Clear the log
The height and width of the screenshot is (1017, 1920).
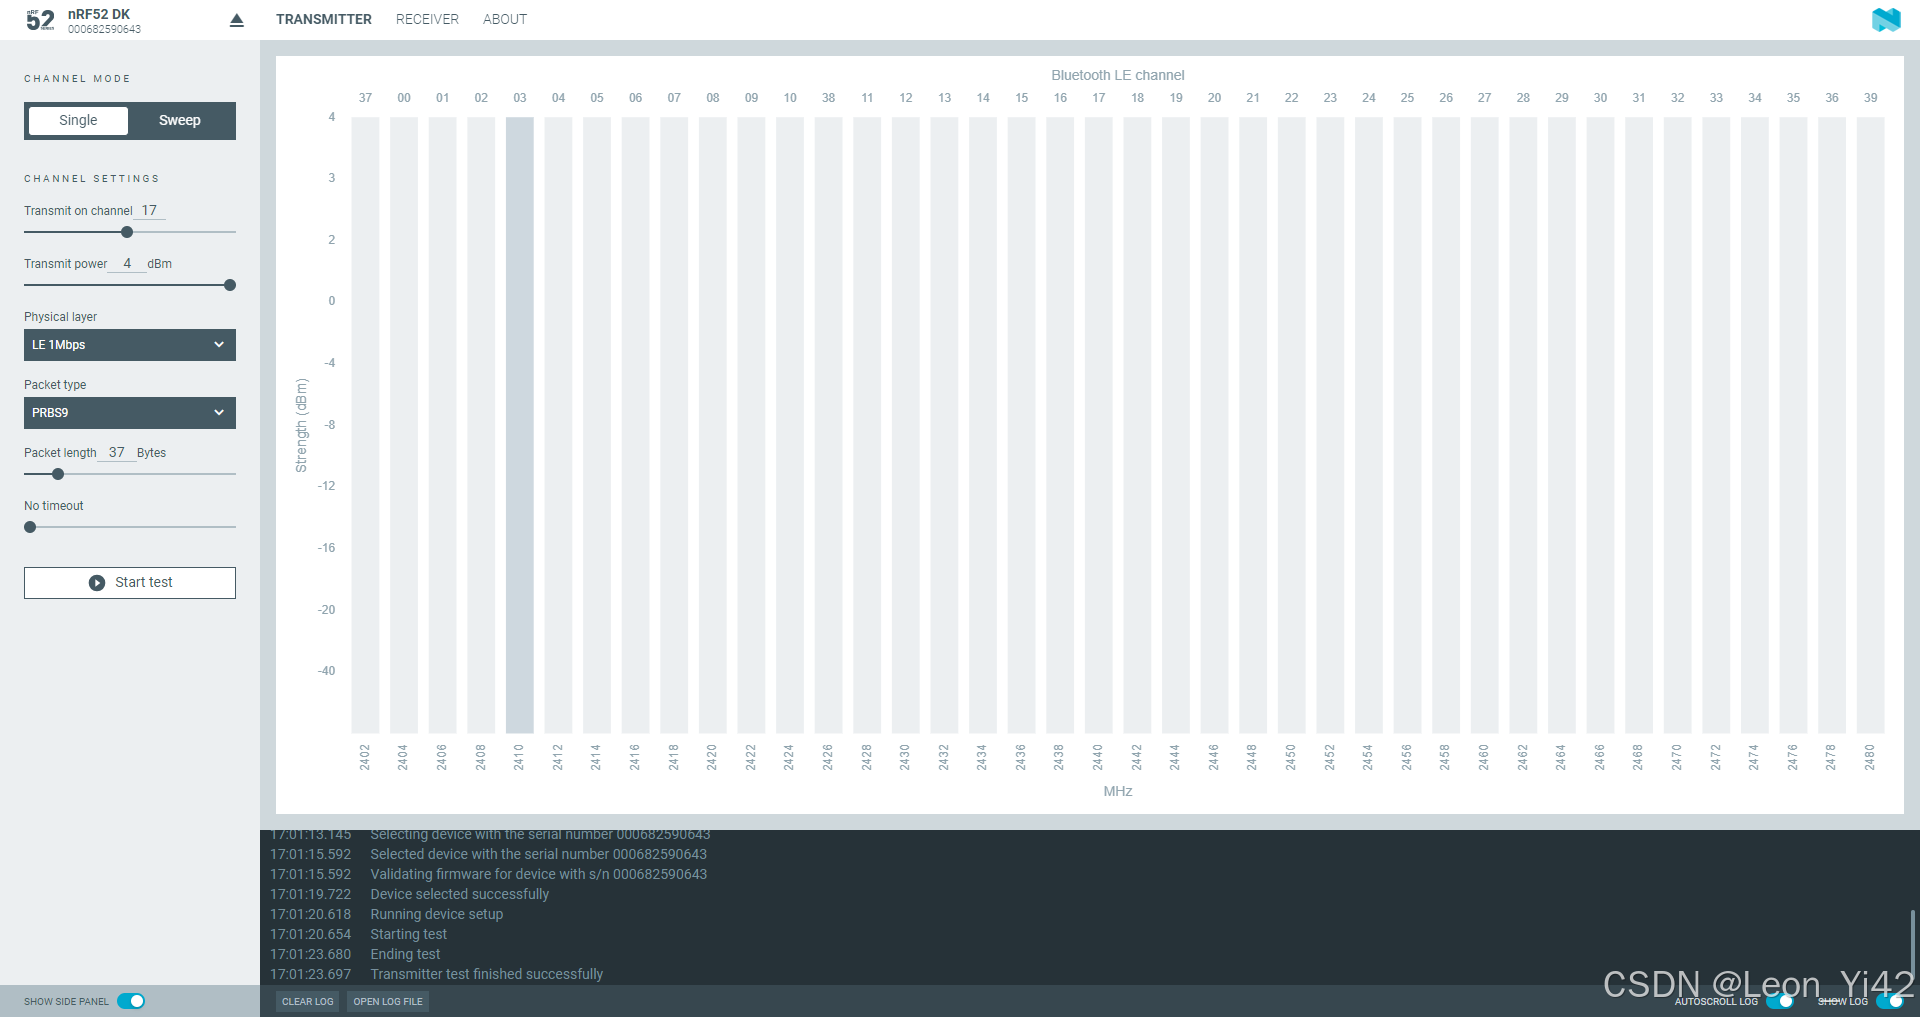tap(308, 1001)
